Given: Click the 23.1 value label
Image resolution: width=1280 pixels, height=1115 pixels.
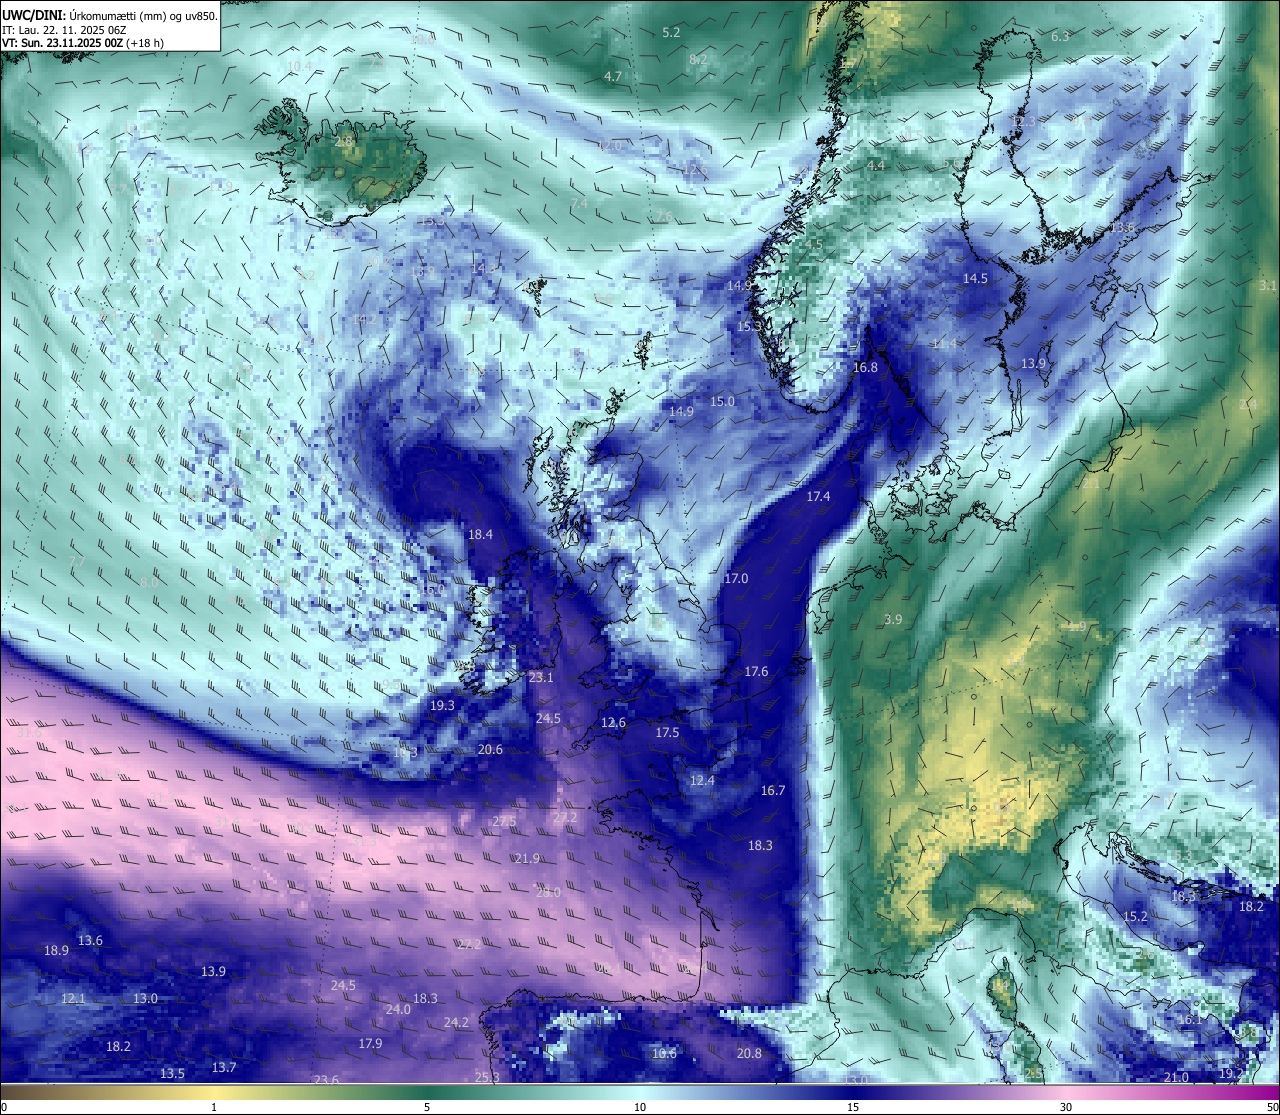Looking at the screenshot, I should 541,678.
